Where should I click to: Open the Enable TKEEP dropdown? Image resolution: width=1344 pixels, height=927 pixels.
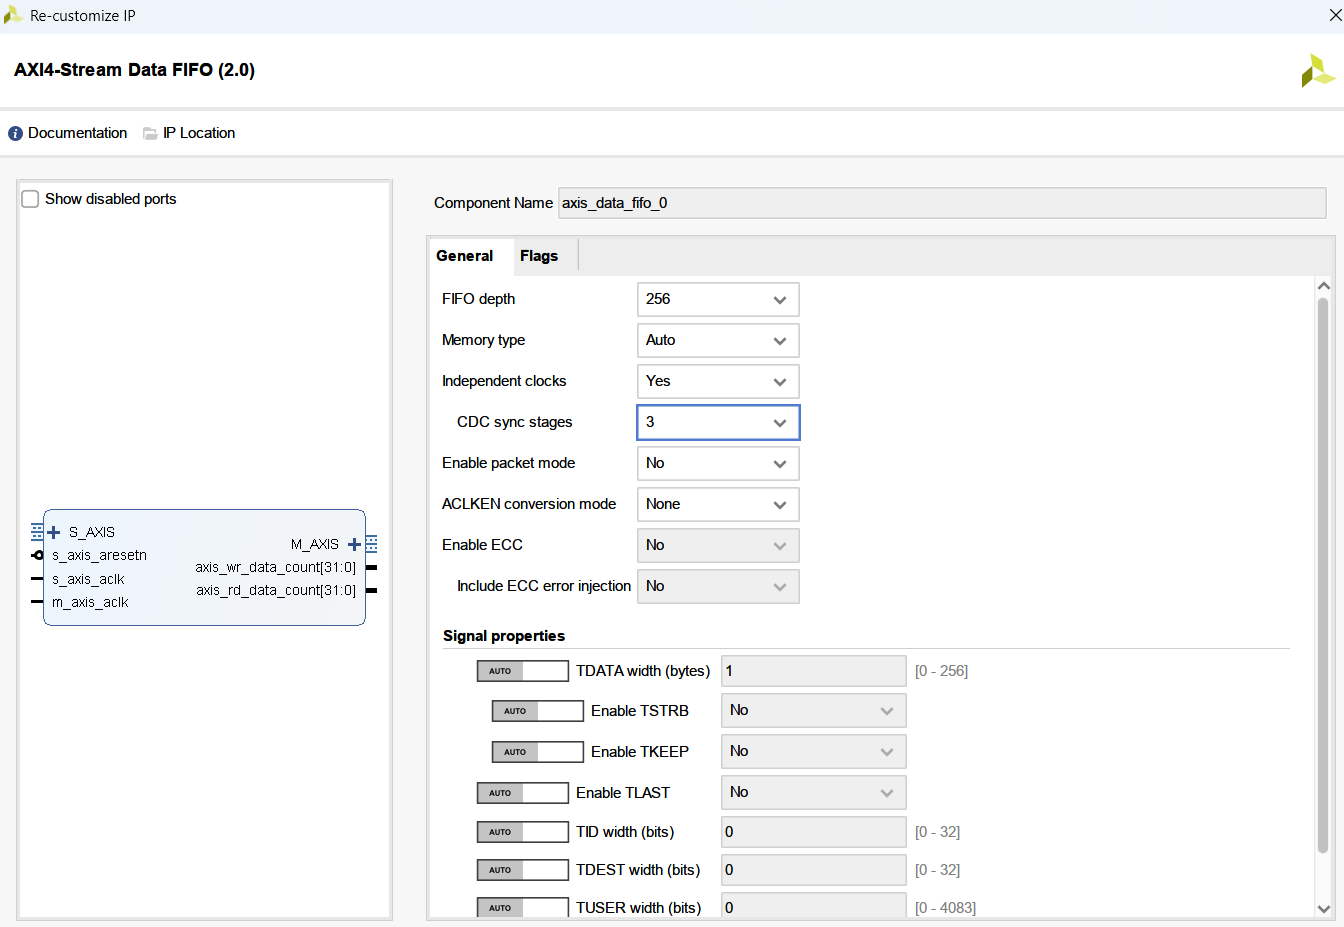click(813, 751)
